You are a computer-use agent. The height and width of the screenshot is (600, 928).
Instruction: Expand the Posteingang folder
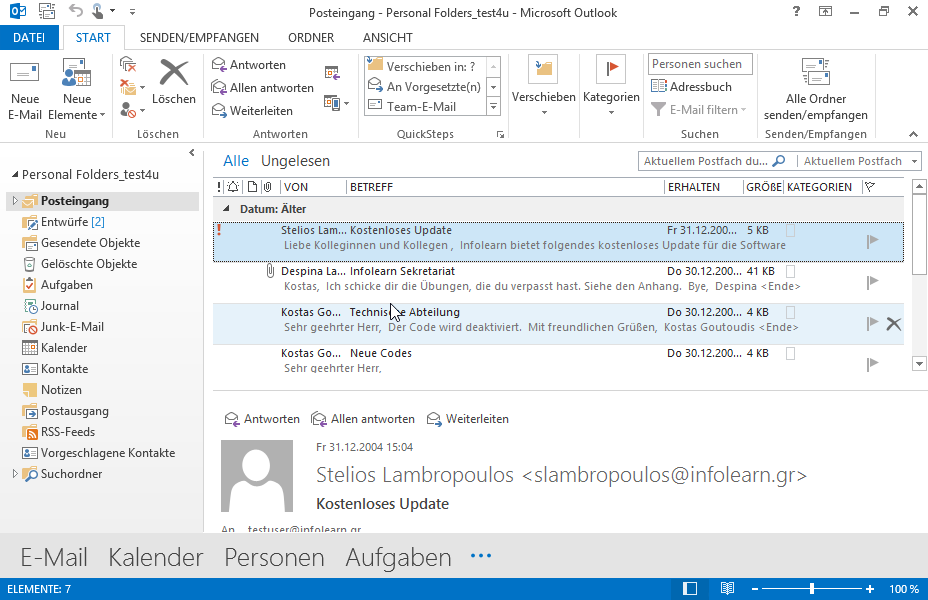[x=15, y=201]
